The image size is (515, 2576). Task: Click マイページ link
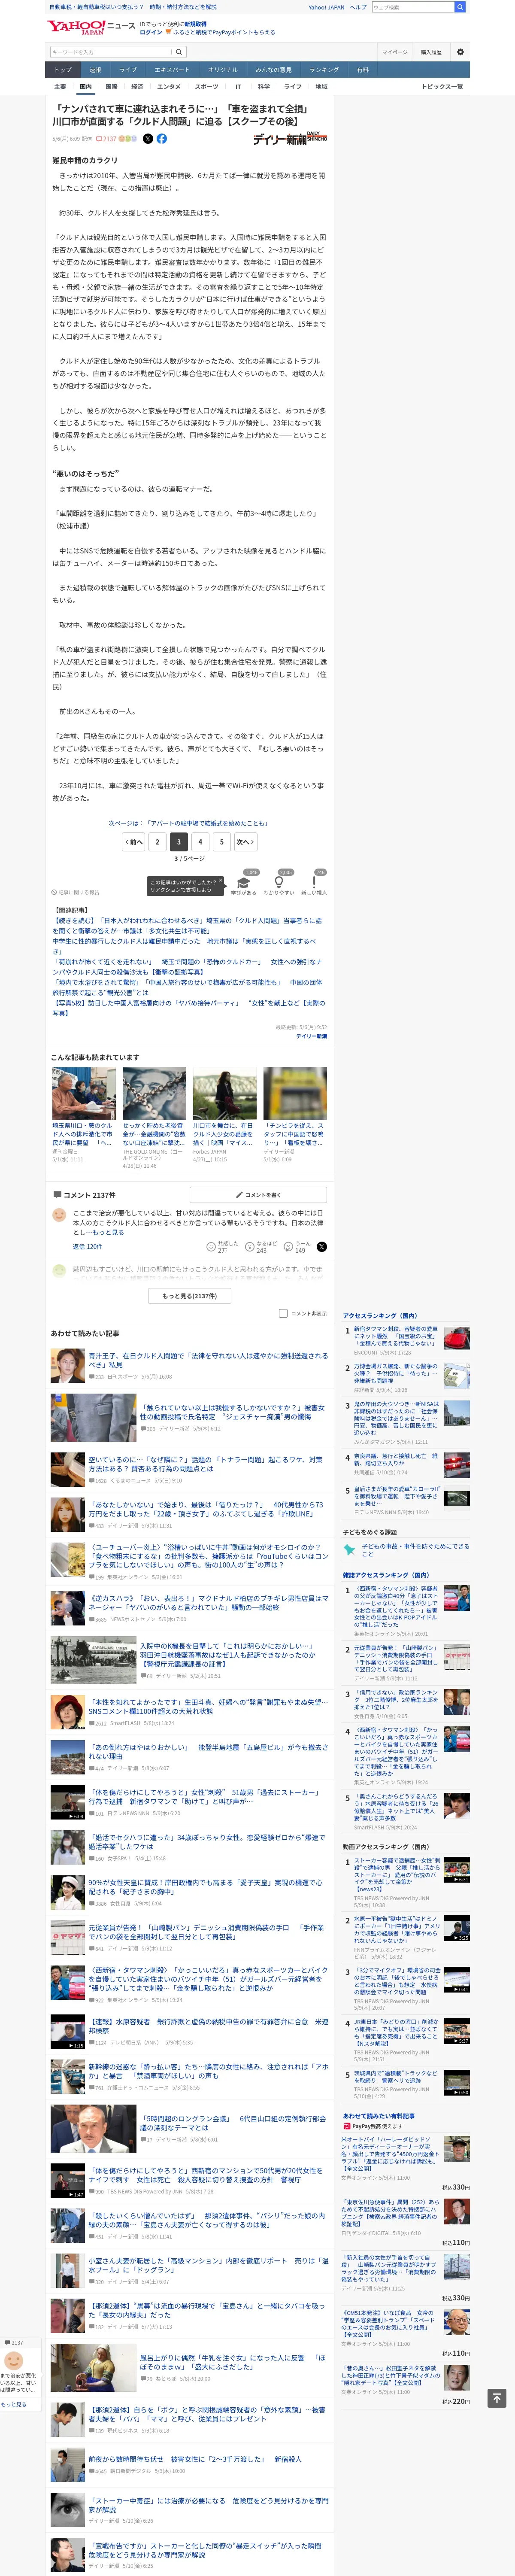coord(394,52)
